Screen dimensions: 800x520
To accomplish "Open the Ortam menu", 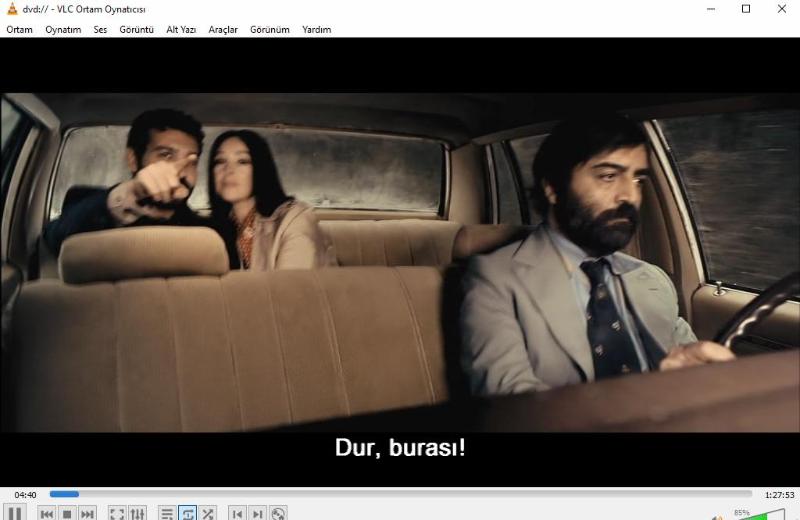I will [x=19, y=30].
